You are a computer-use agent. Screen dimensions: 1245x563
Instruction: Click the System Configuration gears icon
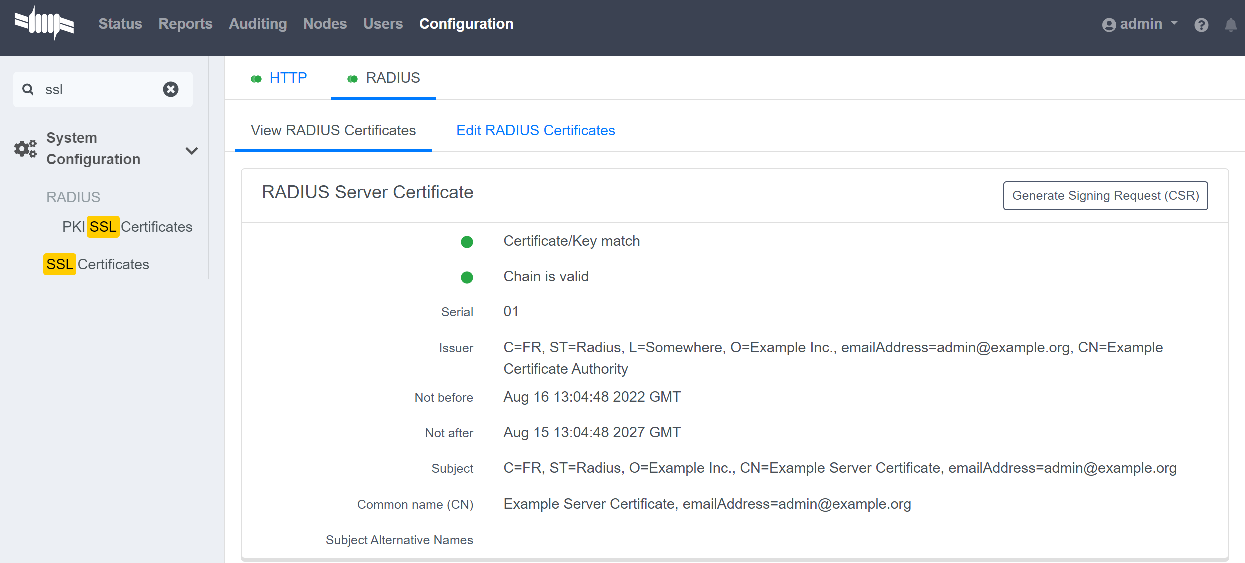[25, 149]
